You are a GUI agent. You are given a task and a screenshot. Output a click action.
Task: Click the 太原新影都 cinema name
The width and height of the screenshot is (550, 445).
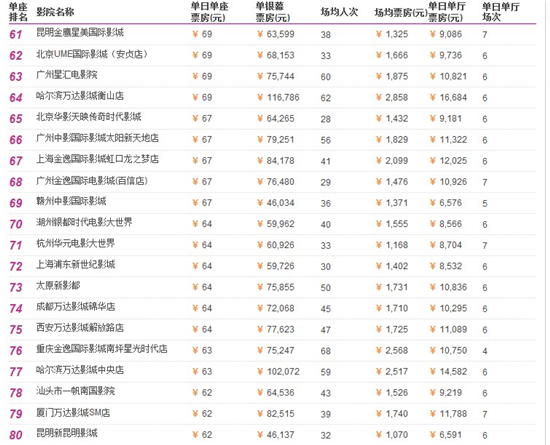pyautogui.click(x=58, y=285)
